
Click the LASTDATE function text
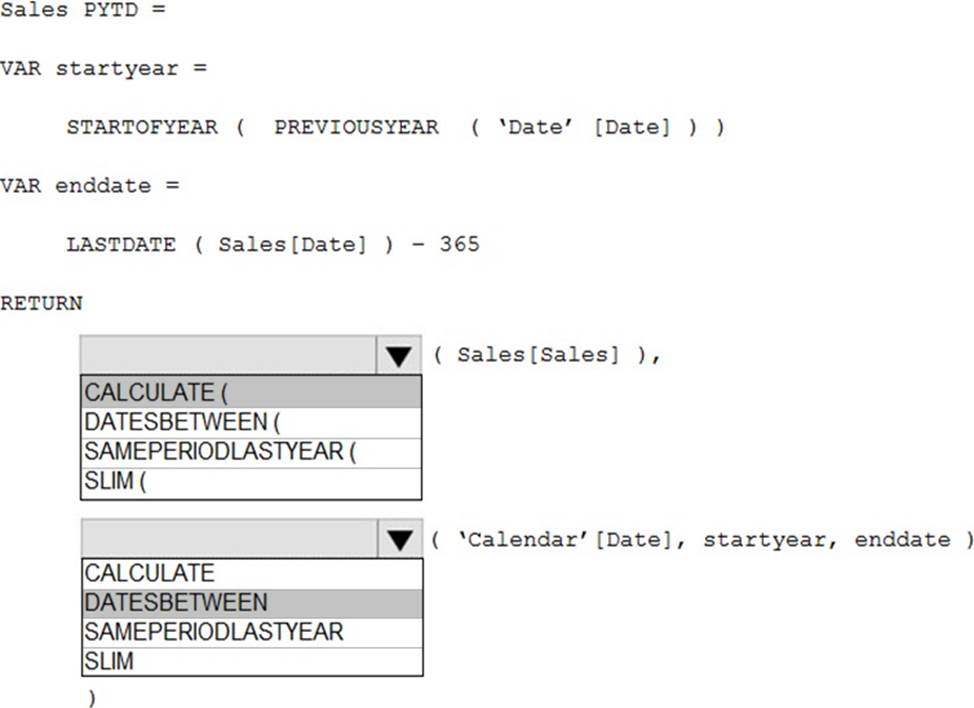(121, 244)
